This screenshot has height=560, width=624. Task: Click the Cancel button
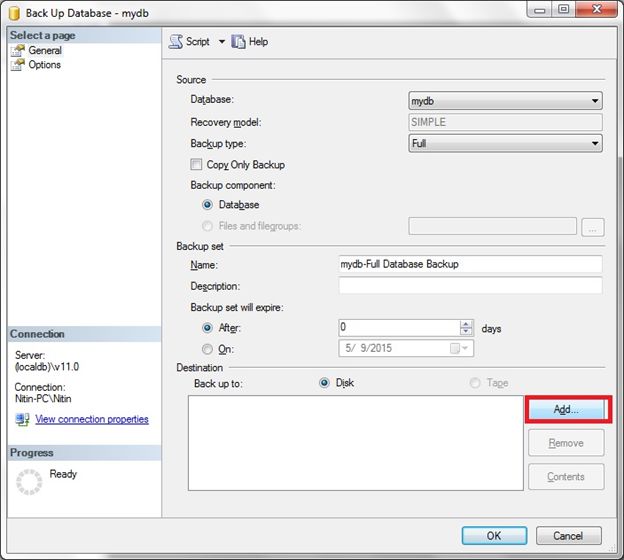pyautogui.click(x=568, y=536)
